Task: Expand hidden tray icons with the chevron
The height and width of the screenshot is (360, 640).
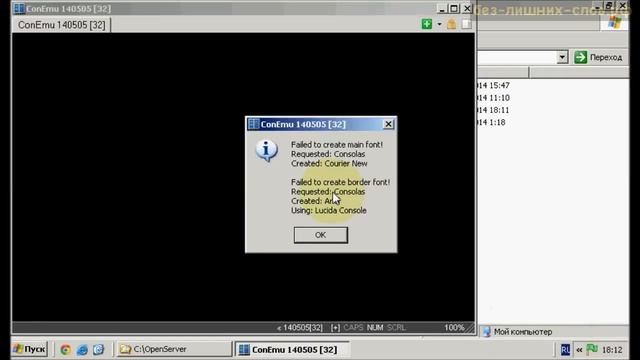Action: point(579,350)
